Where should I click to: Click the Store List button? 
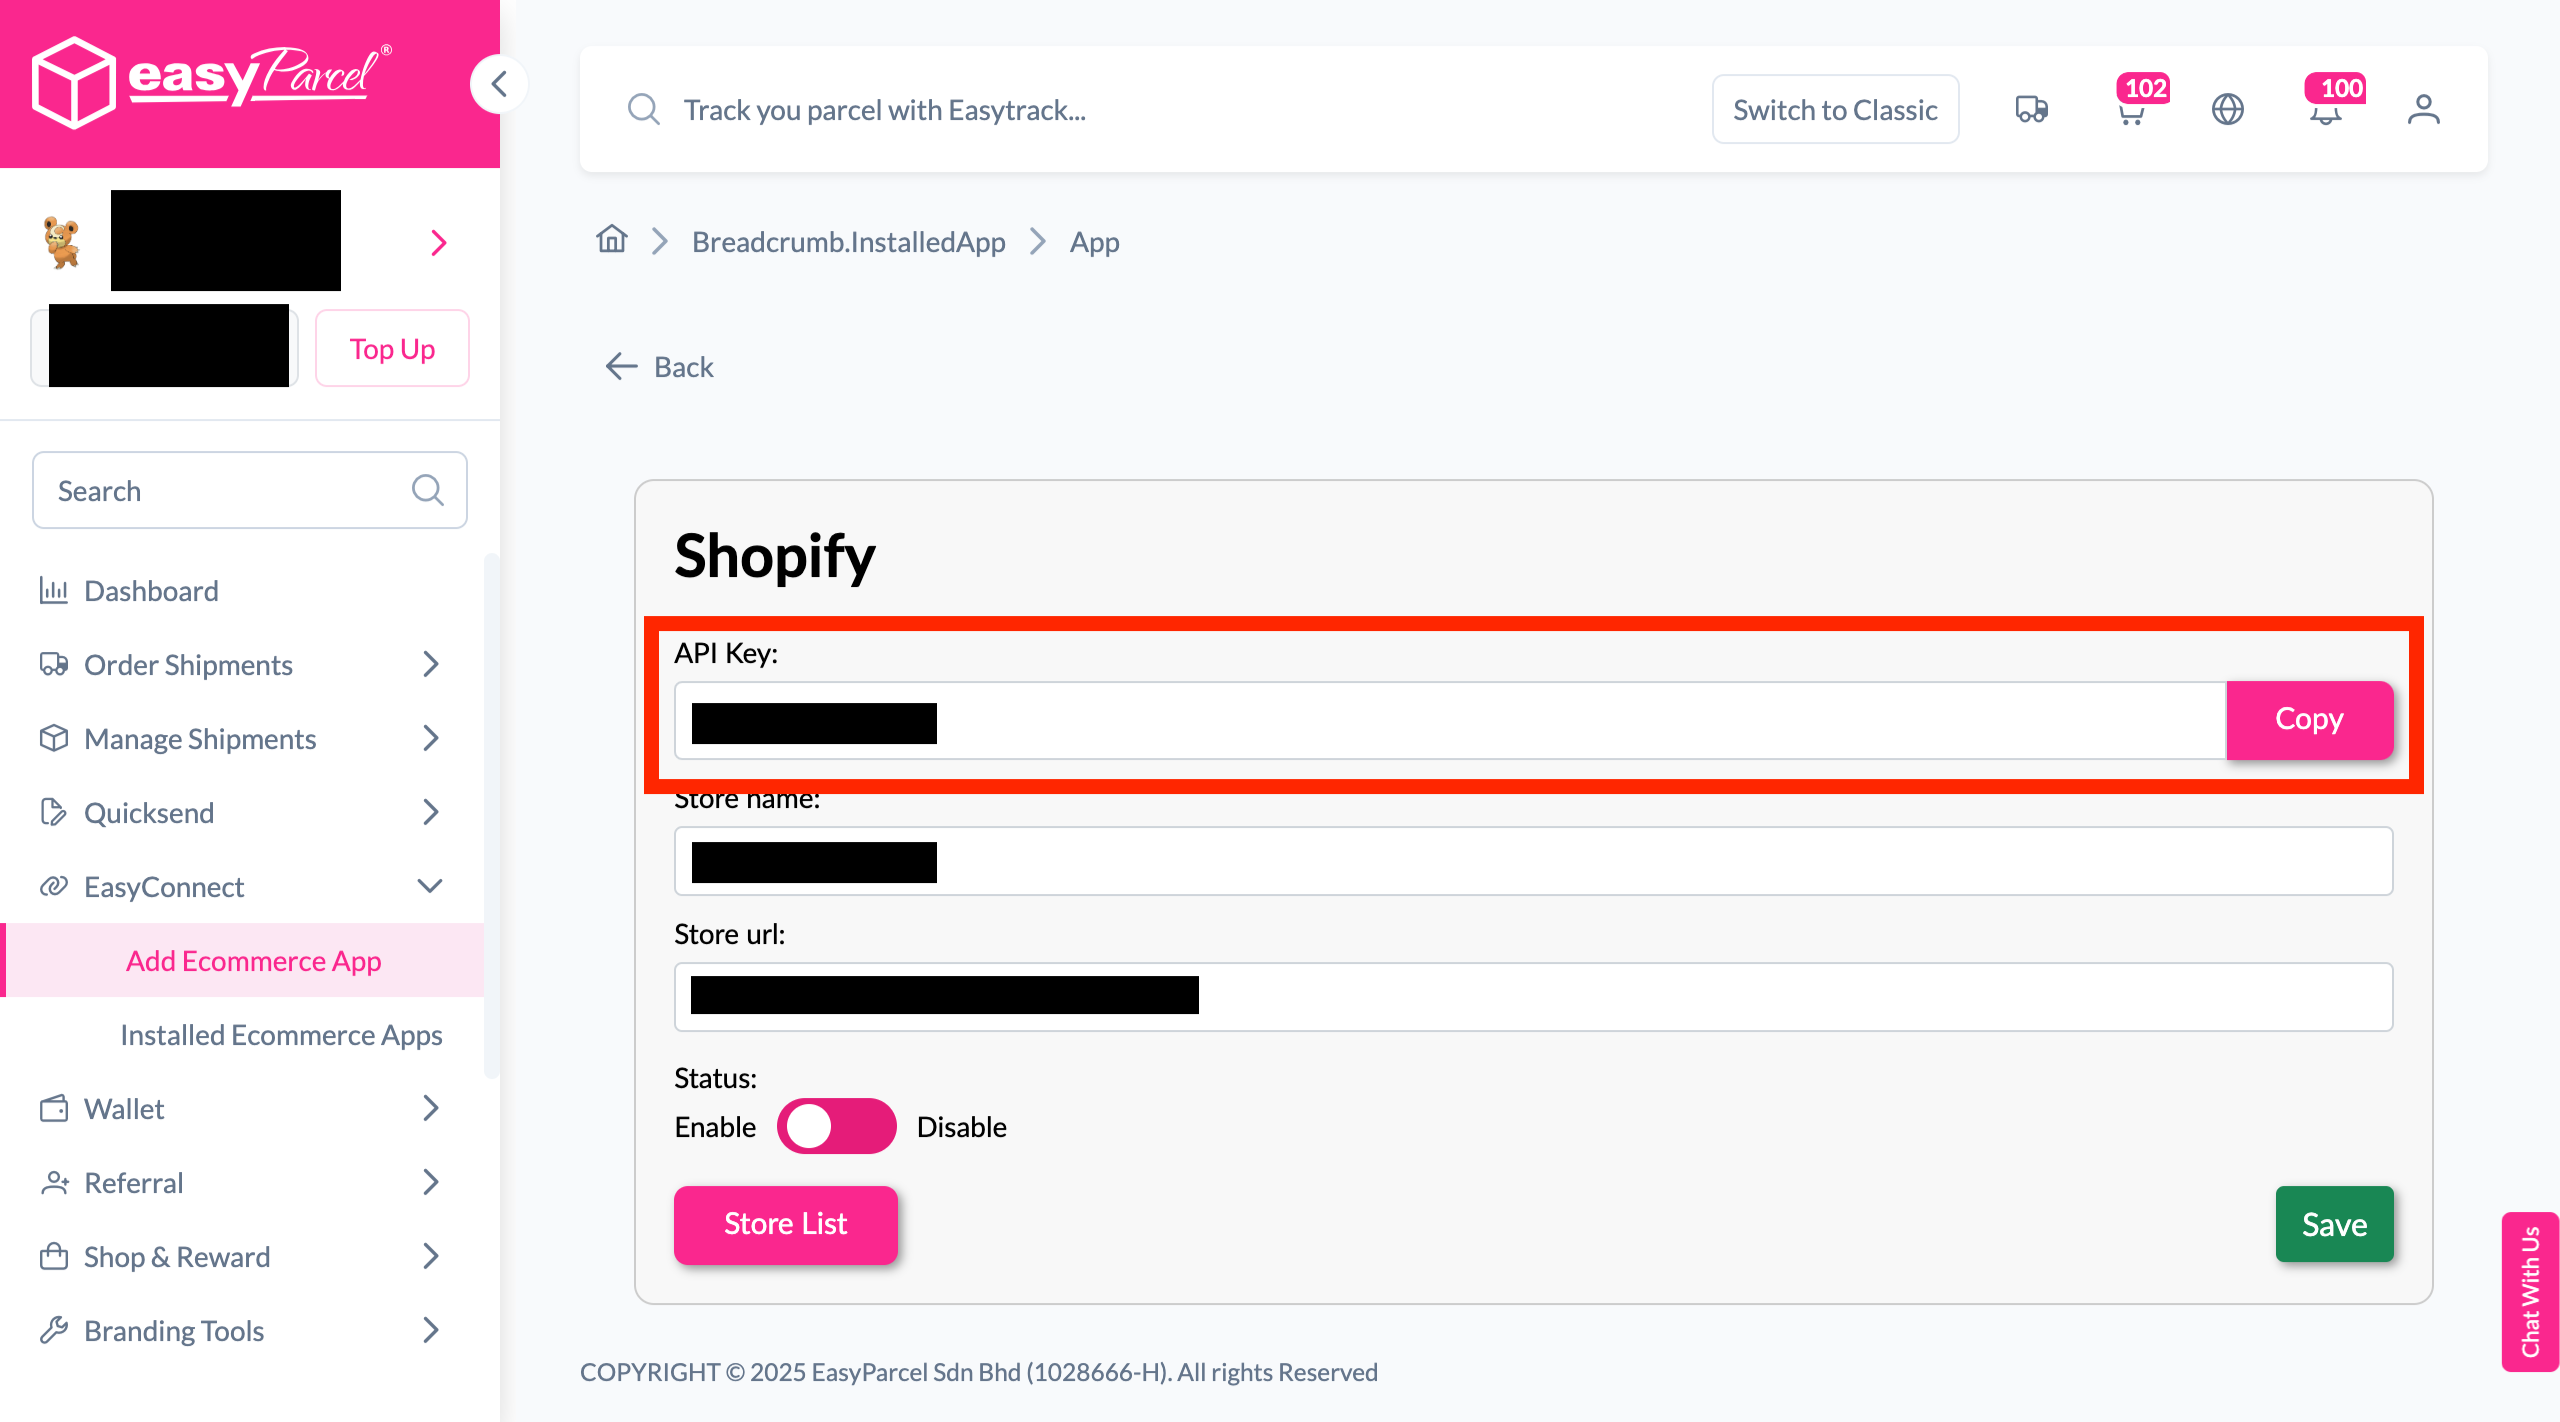click(785, 1224)
